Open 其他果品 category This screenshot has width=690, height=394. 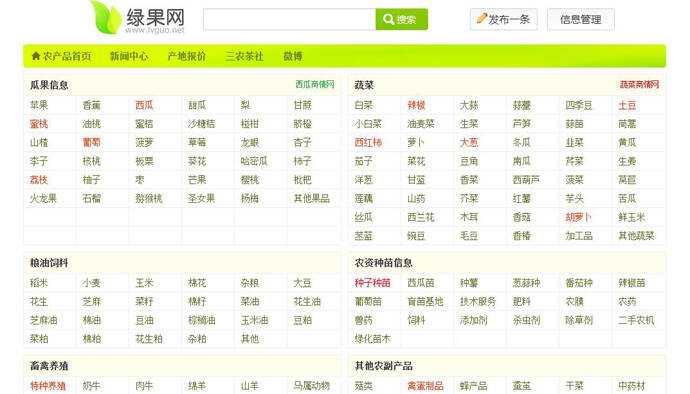pyautogui.click(x=312, y=199)
